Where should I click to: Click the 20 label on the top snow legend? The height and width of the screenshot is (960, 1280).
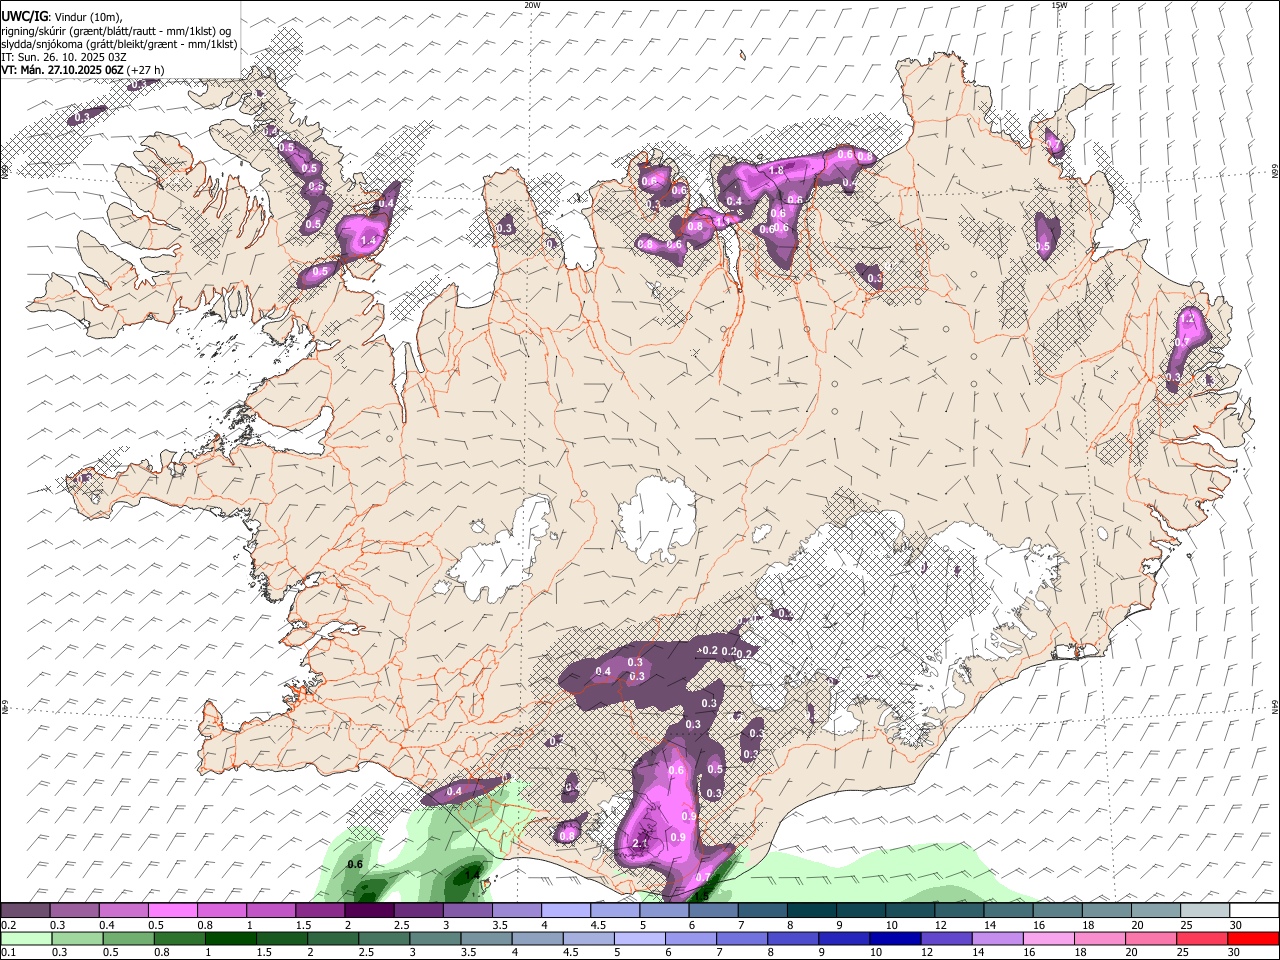[x=1137, y=925]
